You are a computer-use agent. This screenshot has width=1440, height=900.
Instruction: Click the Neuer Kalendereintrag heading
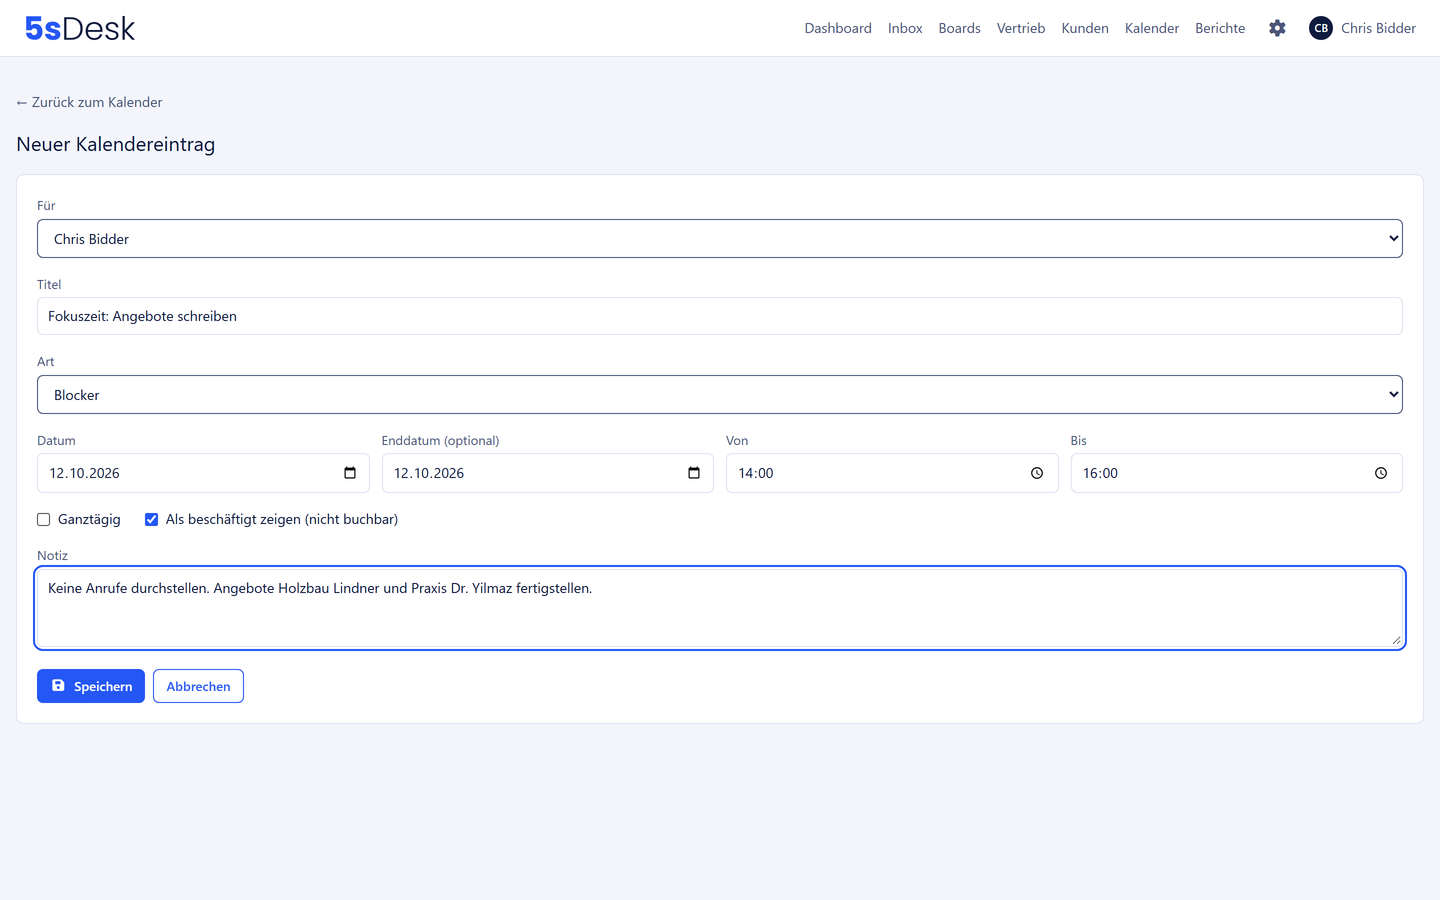point(116,144)
